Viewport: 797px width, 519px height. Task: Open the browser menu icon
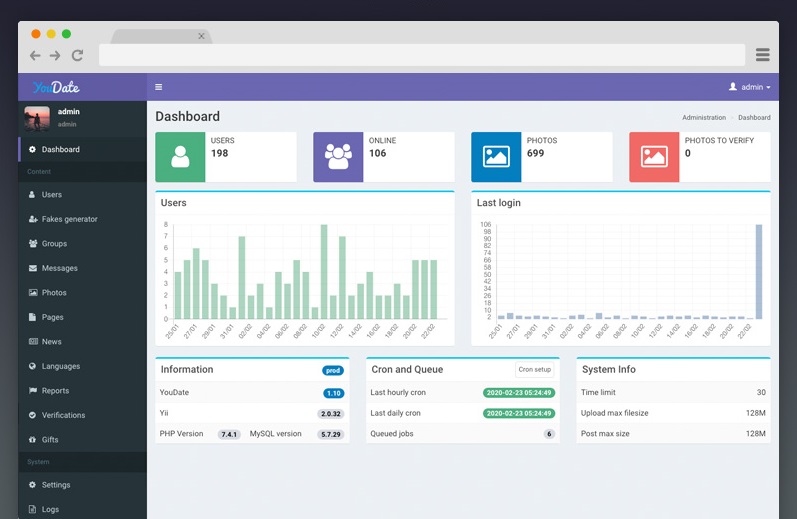(763, 55)
